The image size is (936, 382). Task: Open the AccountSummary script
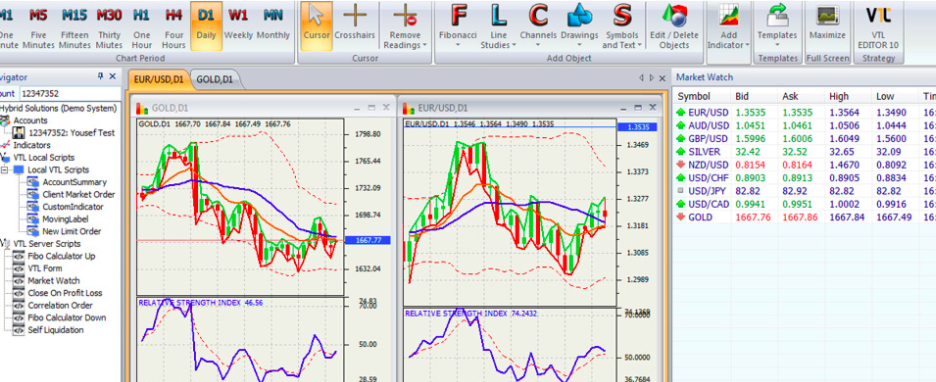tap(75, 182)
